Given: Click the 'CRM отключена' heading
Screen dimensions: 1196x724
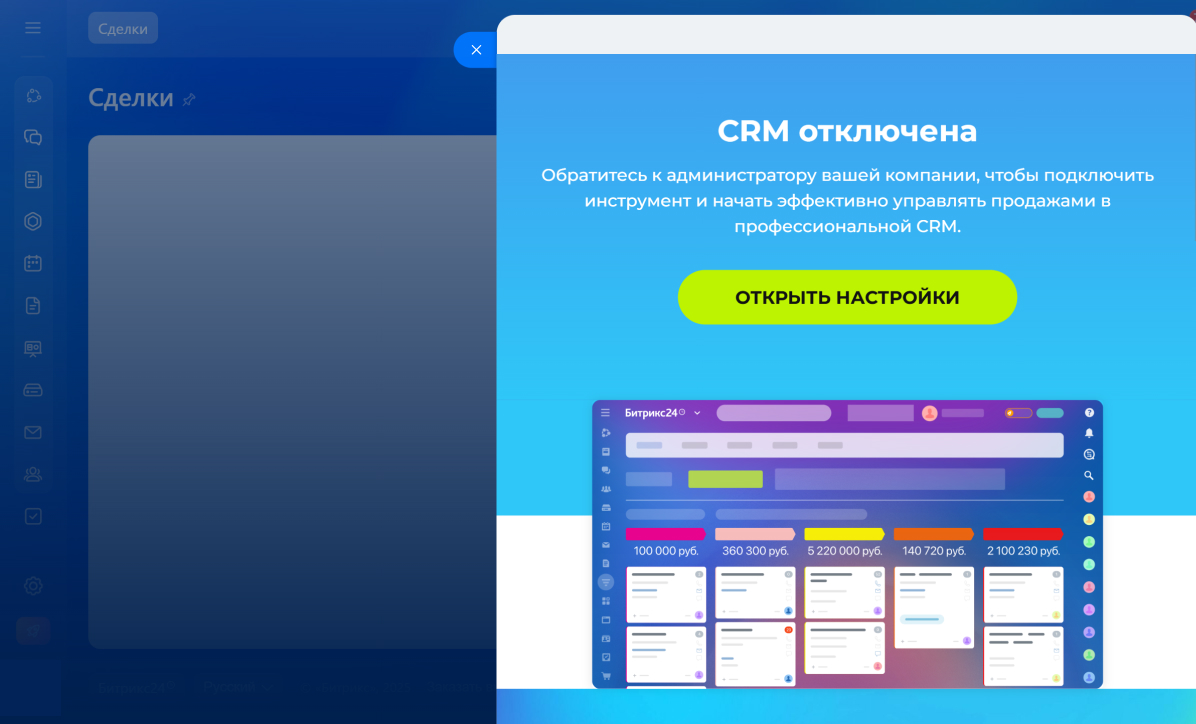Looking at the screenshot, I should 847,130.
